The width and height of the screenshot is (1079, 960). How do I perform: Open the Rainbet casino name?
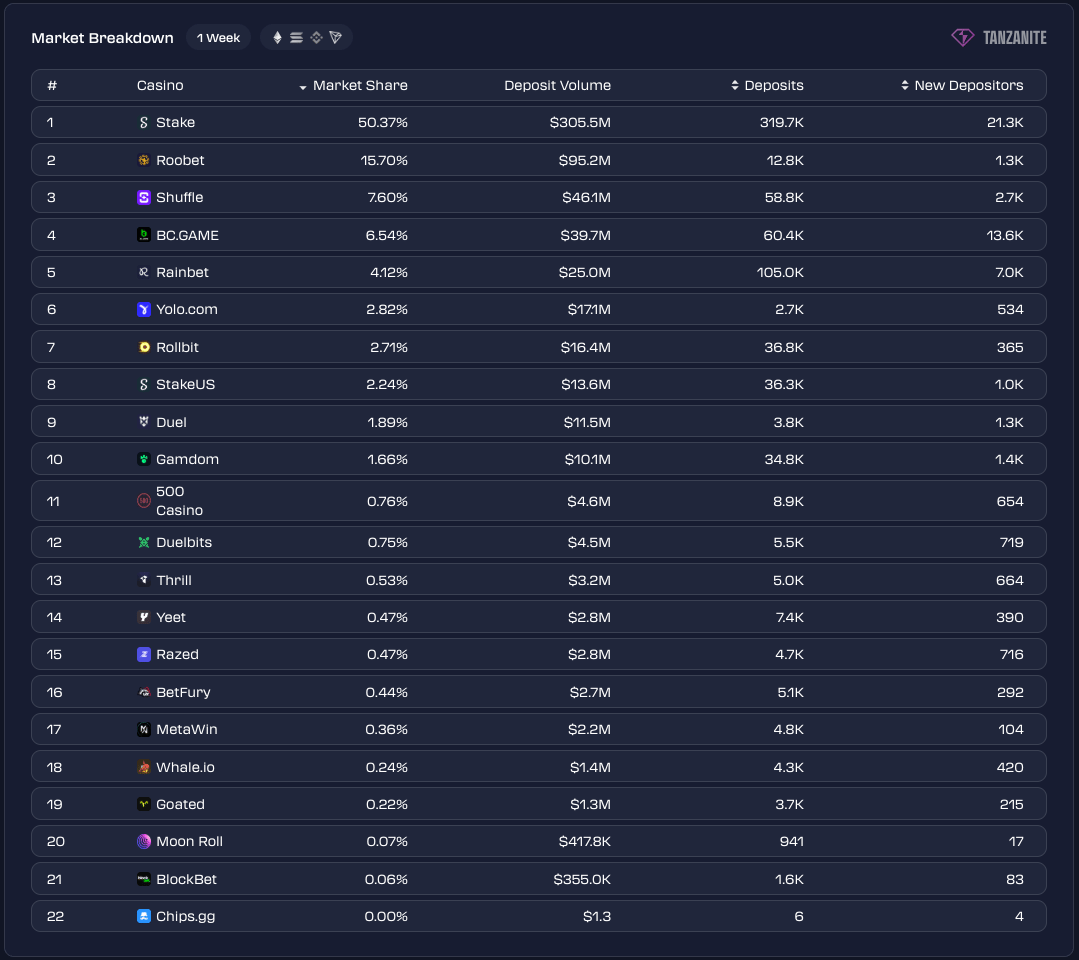pos(182,273)
